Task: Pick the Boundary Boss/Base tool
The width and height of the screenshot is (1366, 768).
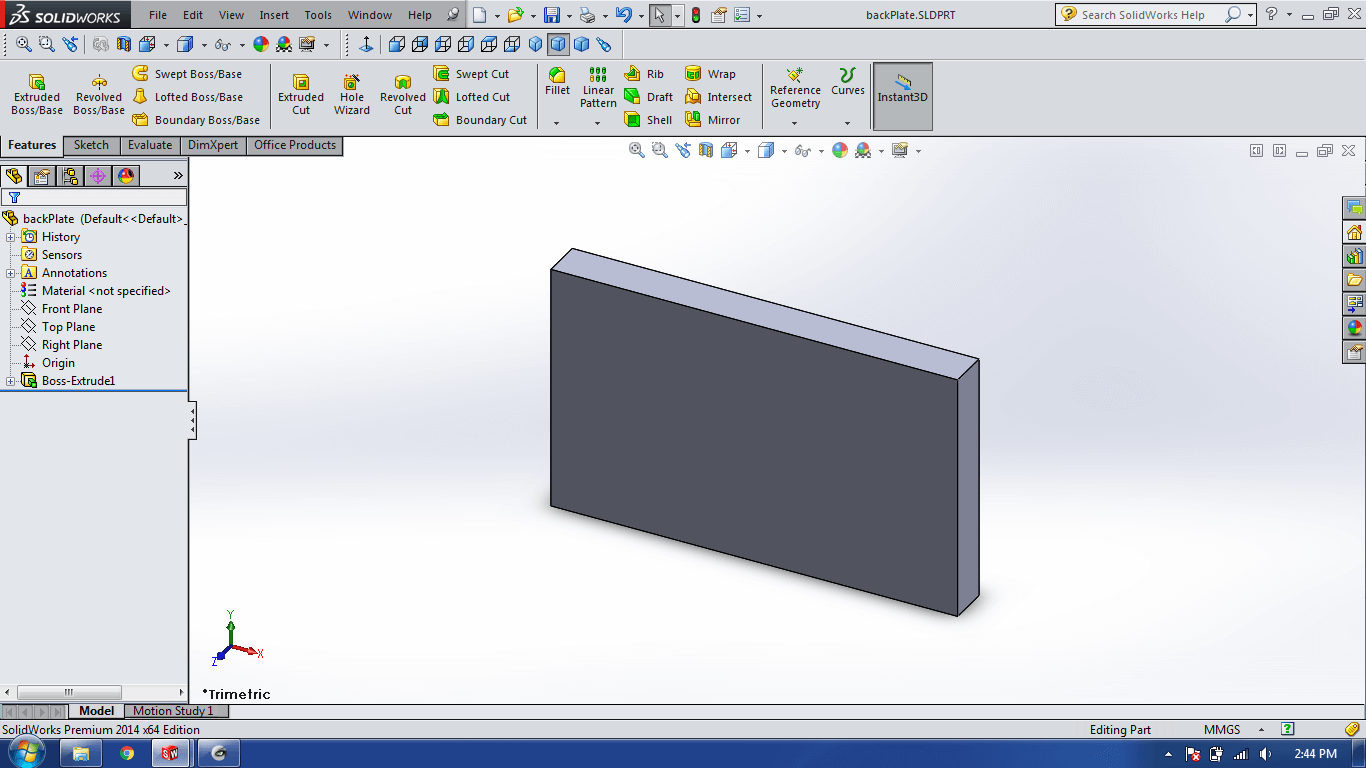Action: tap(196, 120)
